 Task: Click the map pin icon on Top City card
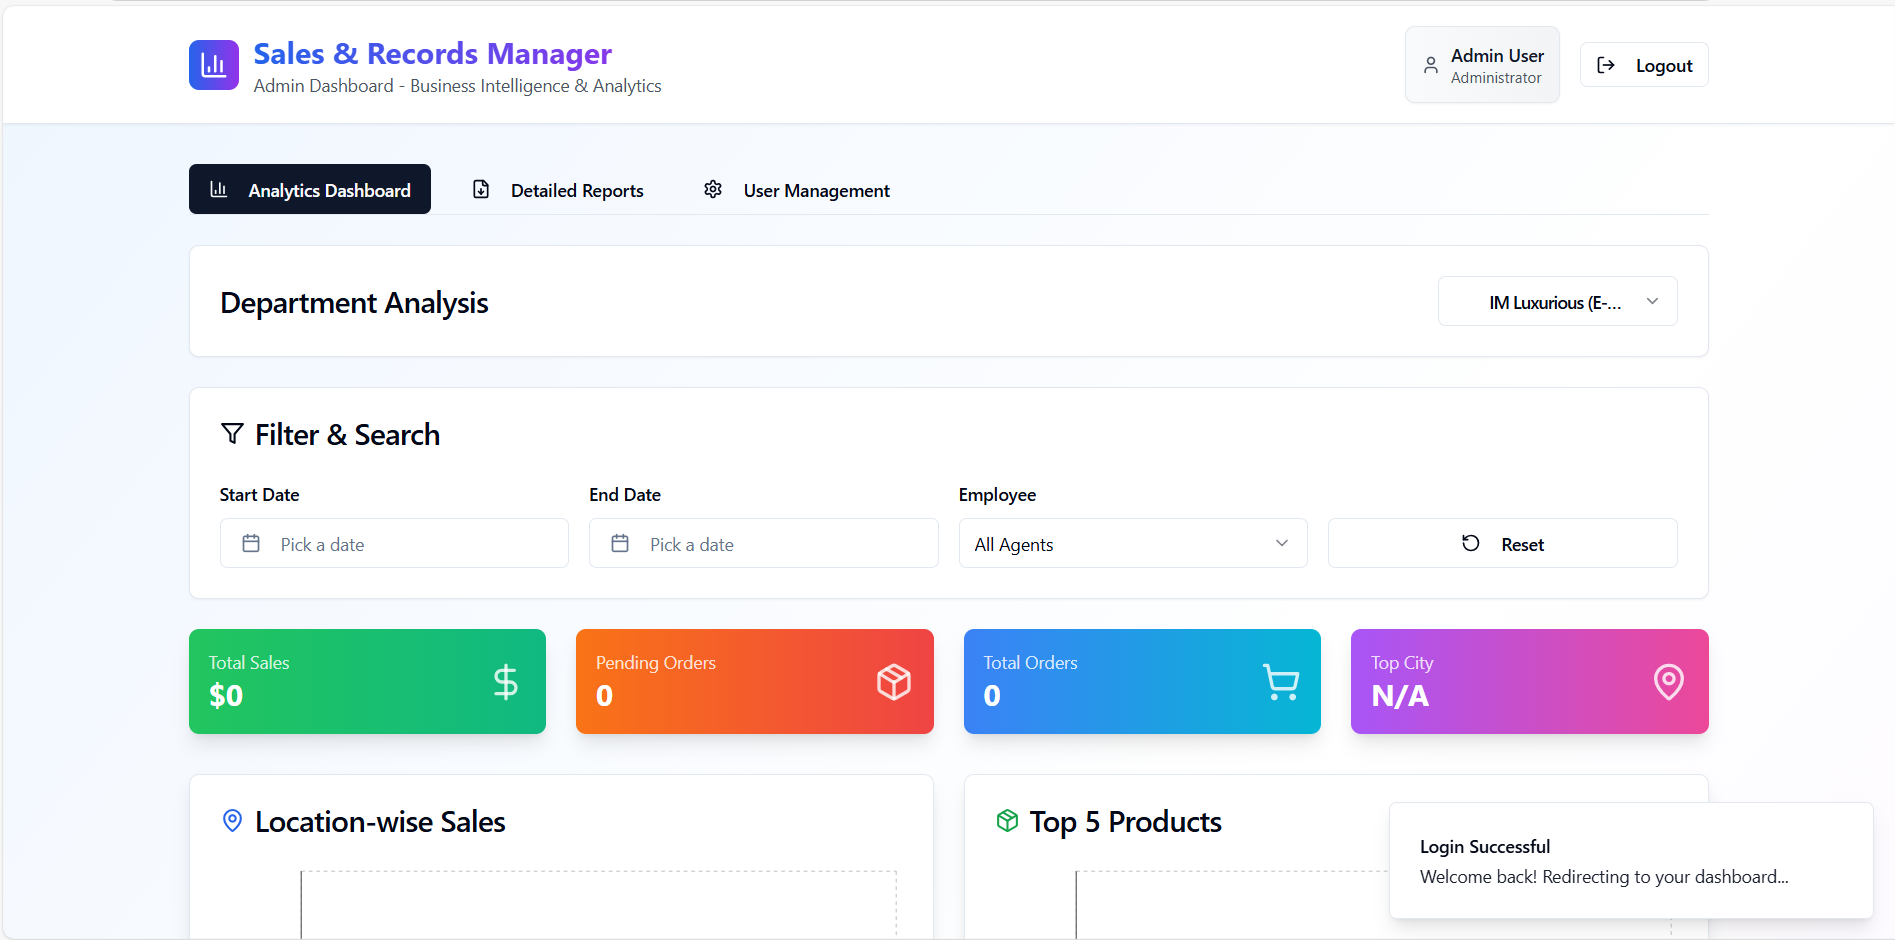(1669, 682)
